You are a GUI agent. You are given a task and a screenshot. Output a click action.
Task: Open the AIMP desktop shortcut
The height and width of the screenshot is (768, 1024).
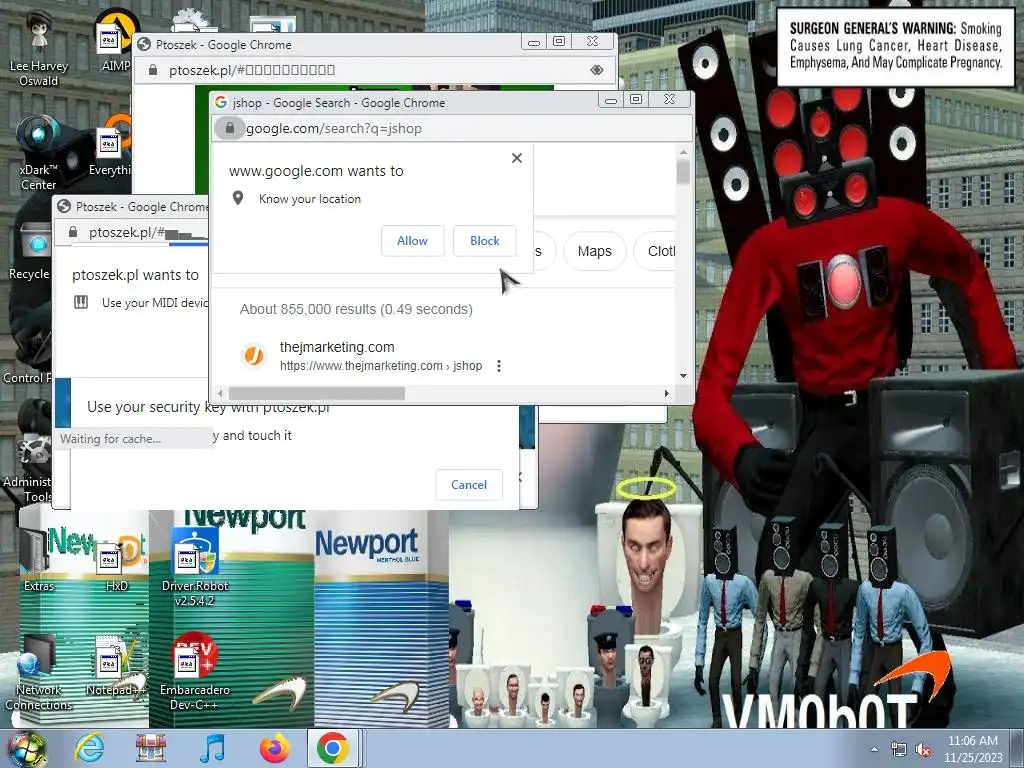[x=115, y=42]
